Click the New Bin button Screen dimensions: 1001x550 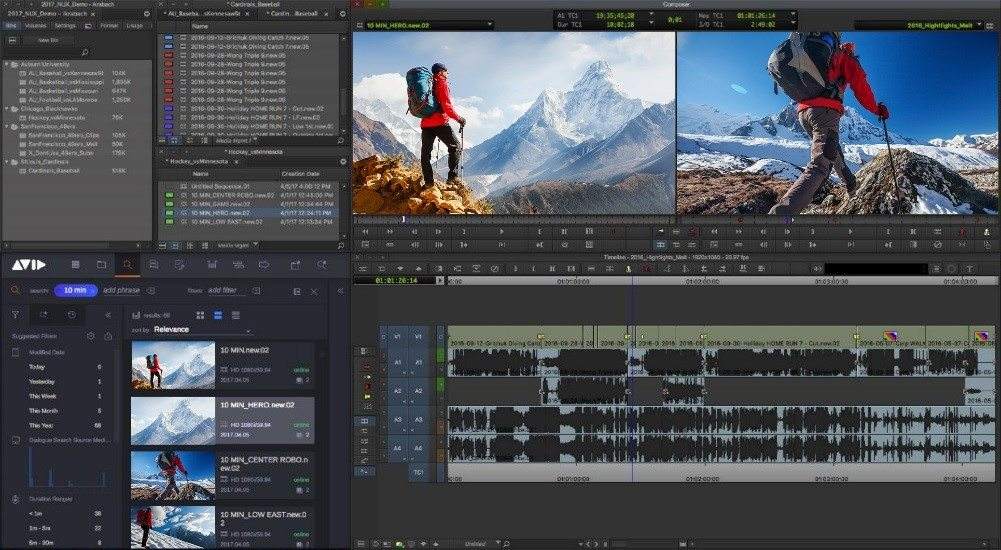(48, 40)
